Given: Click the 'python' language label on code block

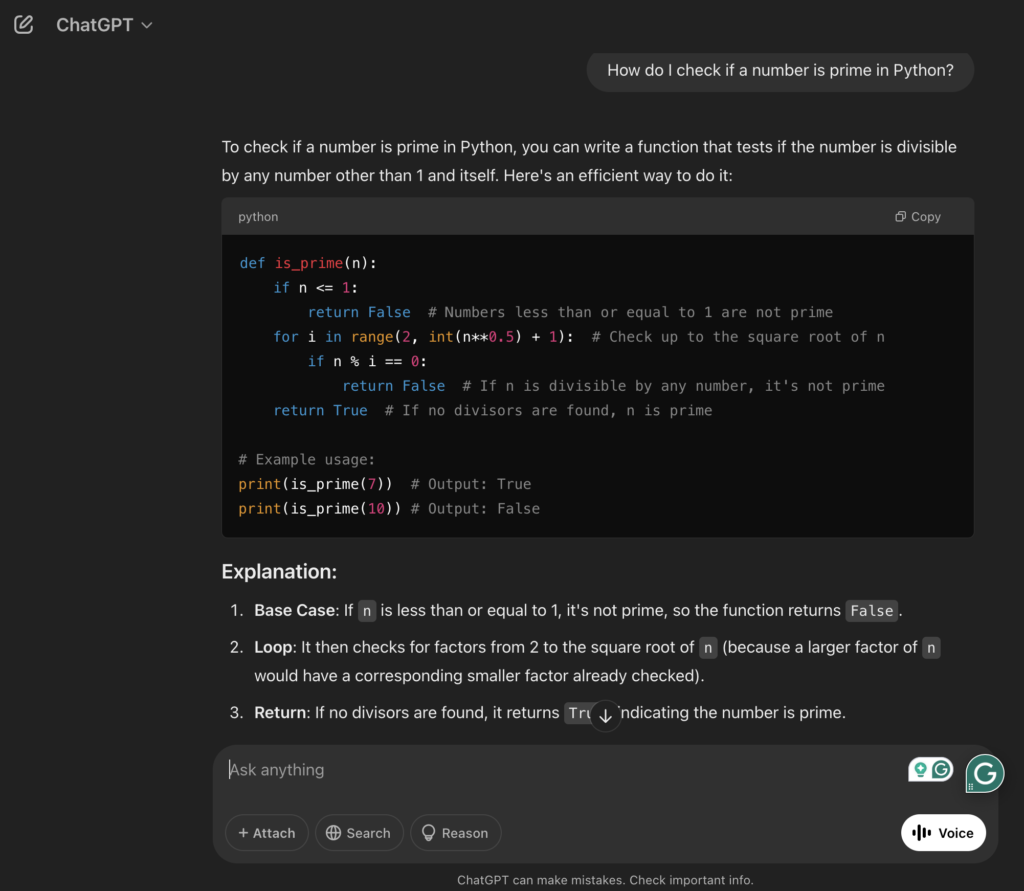Looking at the screenshot, I should [258, 217].
